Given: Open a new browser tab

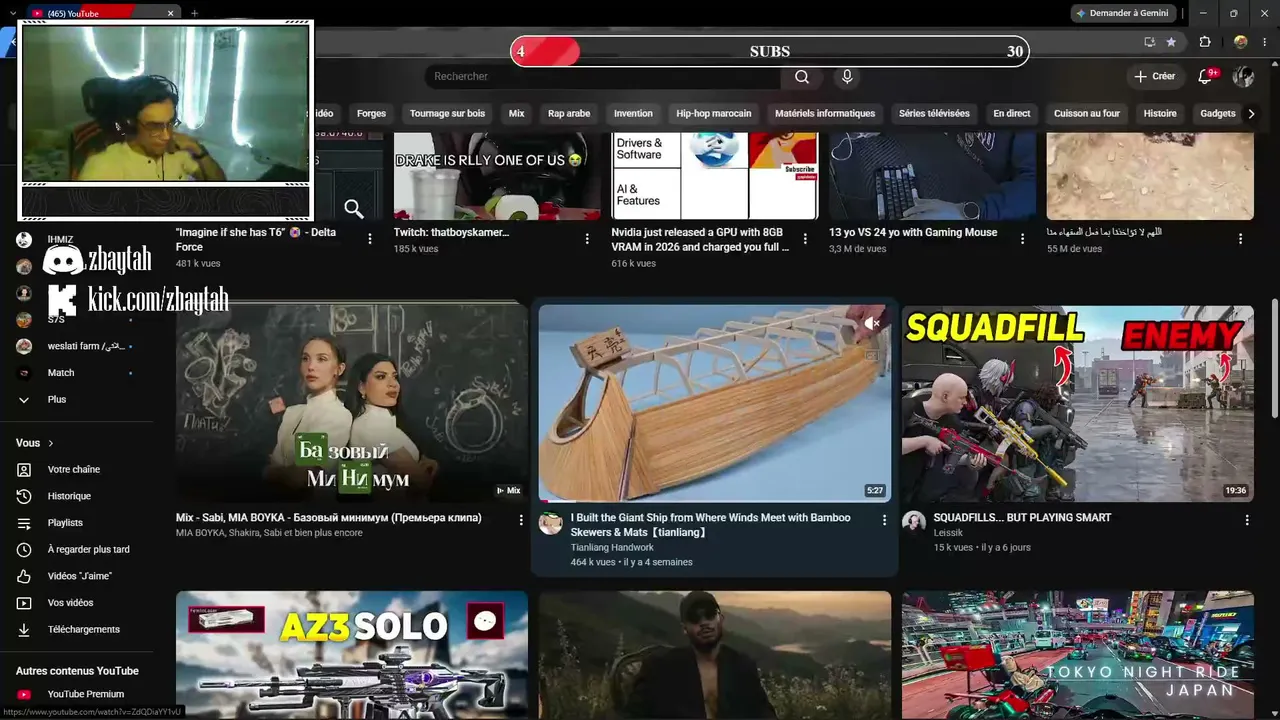Looking at the screenshot, I should click(x=194, y=13).
